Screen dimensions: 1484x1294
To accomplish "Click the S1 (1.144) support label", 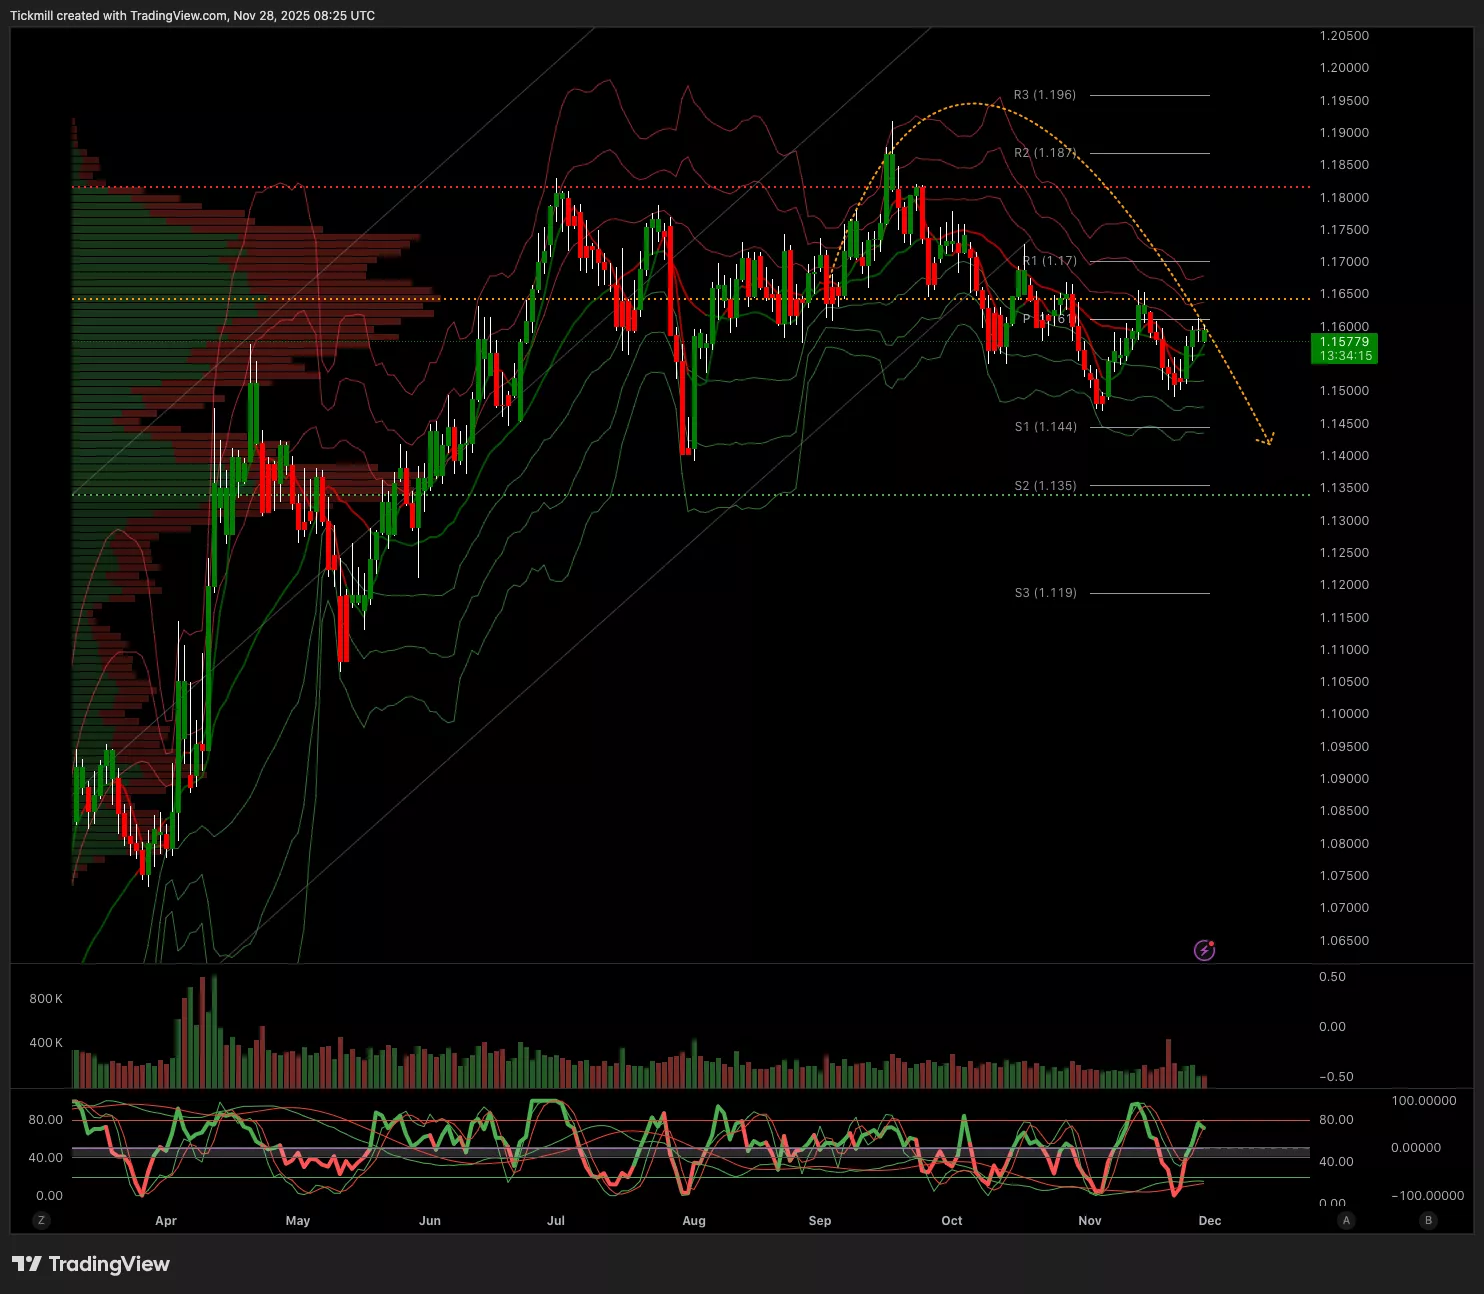I will 1046,427.
